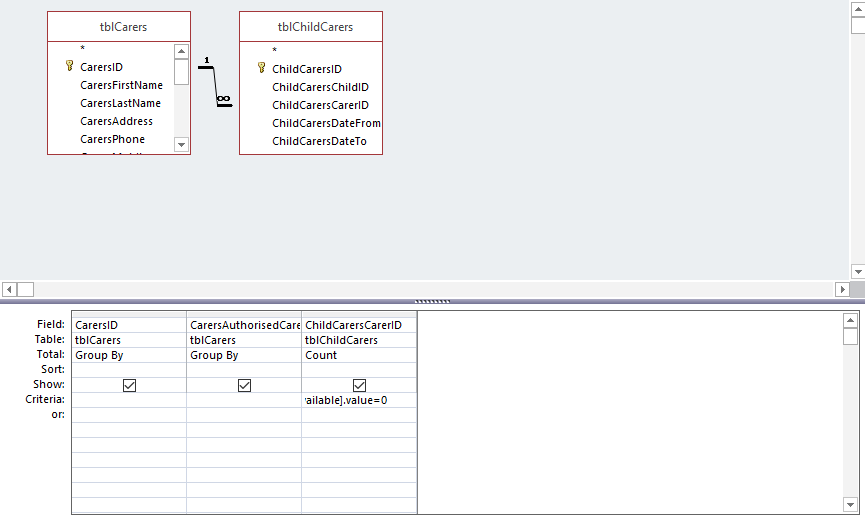
Task: Uncheck Show box for CarersID column
Action: [129, 385]
